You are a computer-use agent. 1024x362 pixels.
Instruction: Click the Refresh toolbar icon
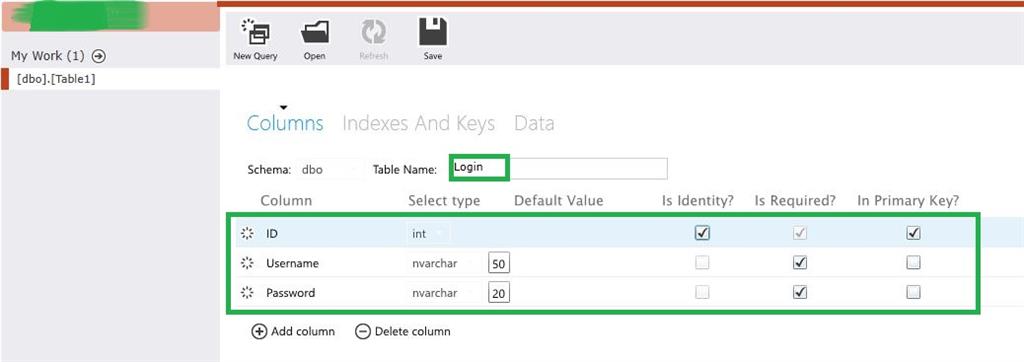(374, 32)
